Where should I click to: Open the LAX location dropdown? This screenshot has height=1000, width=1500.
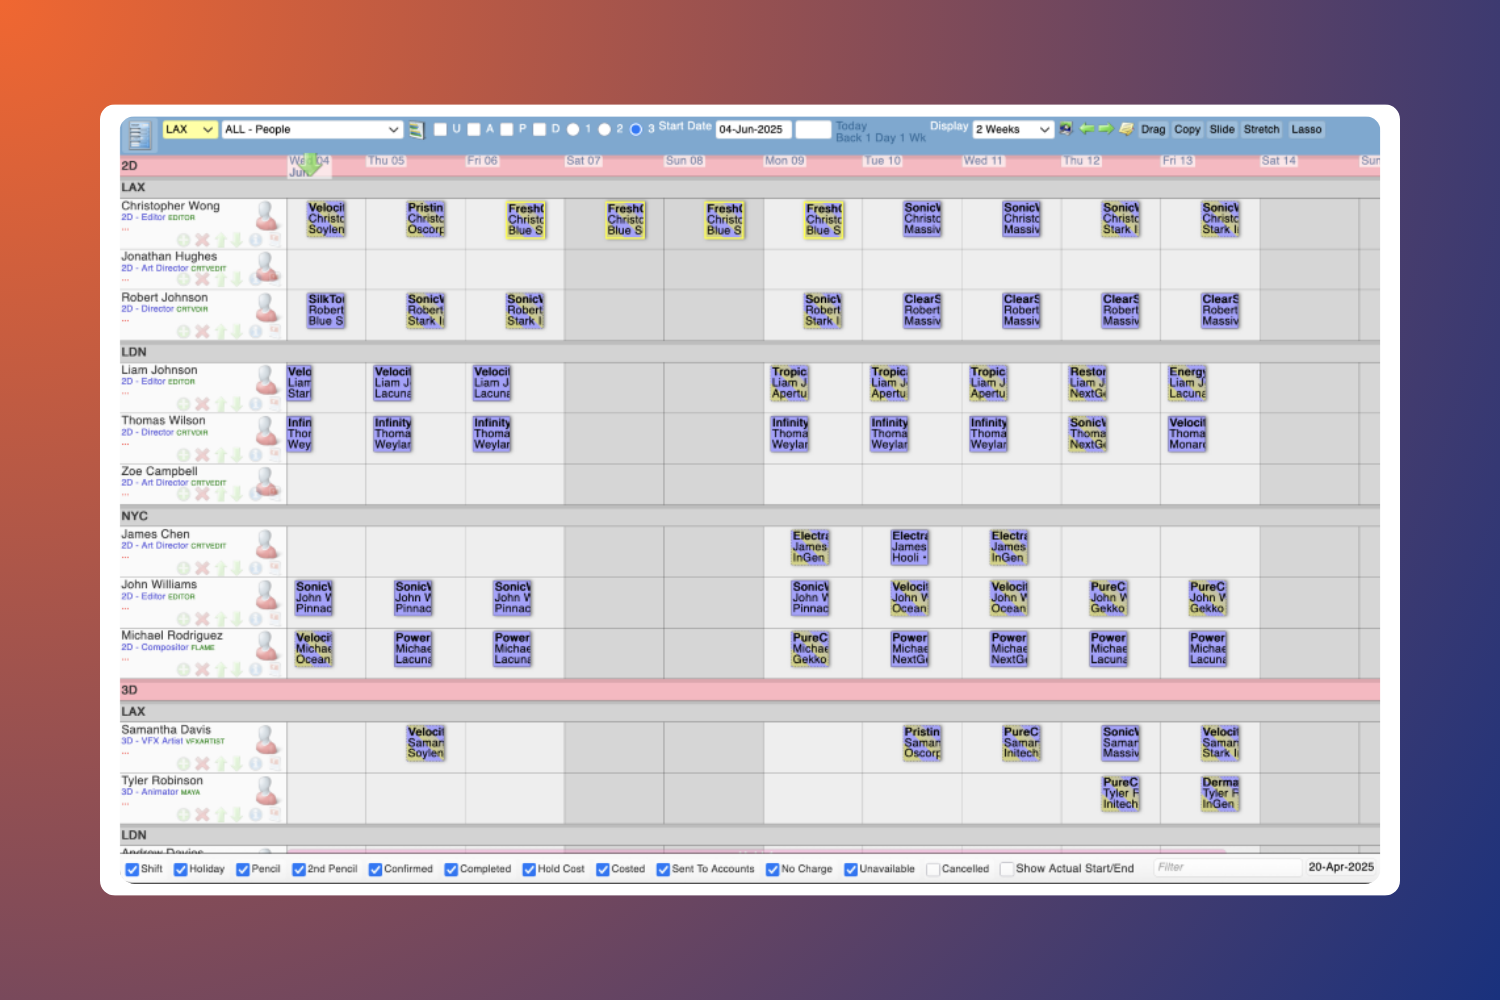[190, 129]
